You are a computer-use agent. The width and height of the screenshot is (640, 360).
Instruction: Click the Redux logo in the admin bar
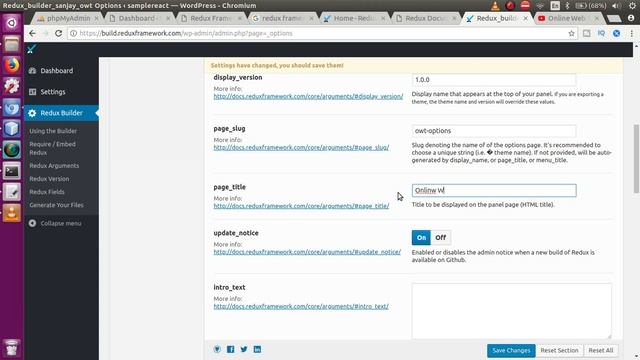pyautogui.click(x=31, y=49)
